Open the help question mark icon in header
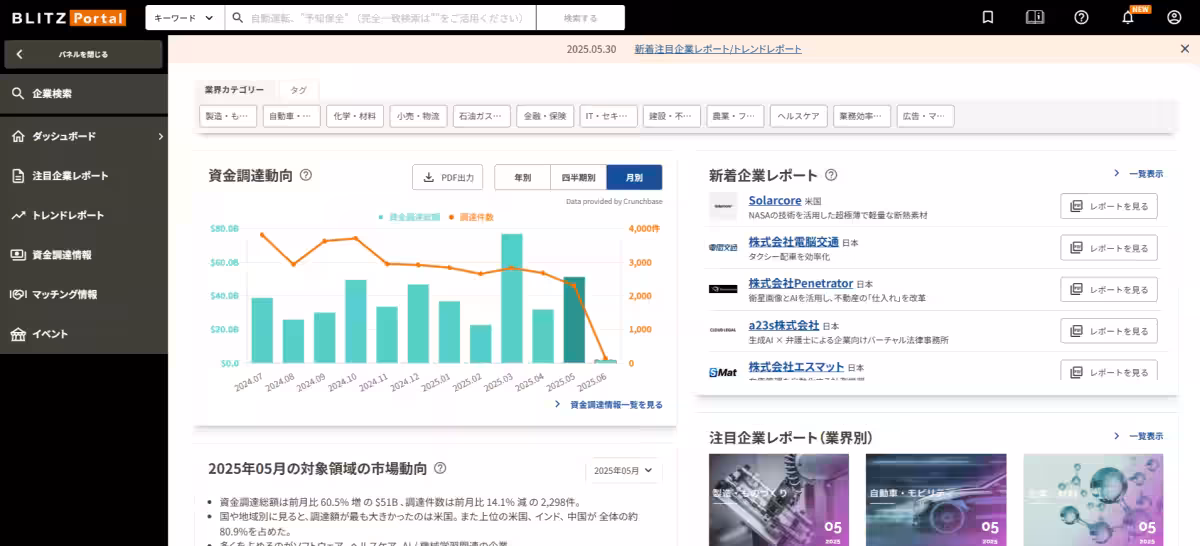This screenshot has width=1200, height=546. pos(1081,17)
